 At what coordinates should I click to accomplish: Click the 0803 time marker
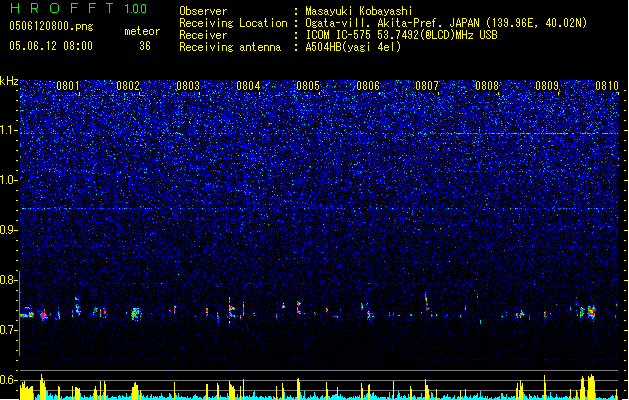(x=188, y=86)
